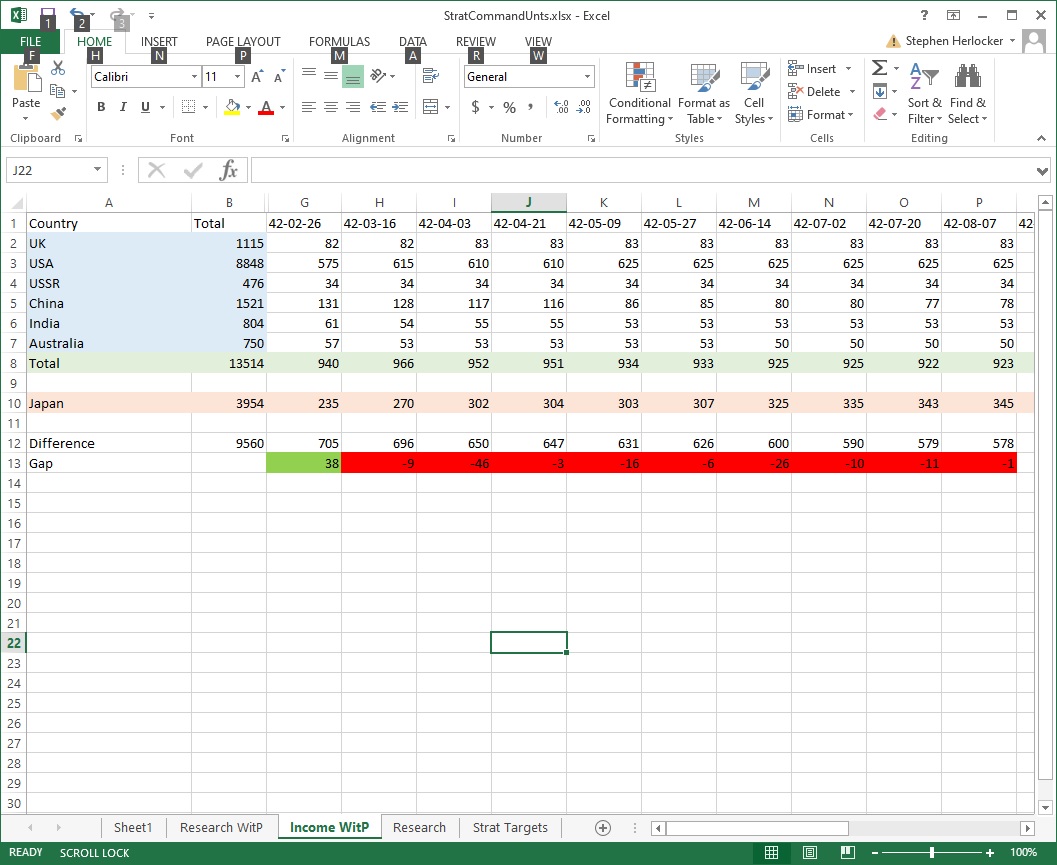Open Cell Styles gallery
The height and width of the screenshot is (865, 1057).
click(754, 93)
